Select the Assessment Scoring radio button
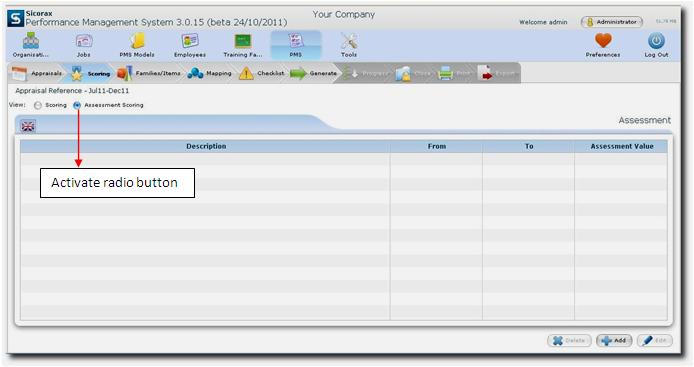 pyautogui.click(x=77, y=105)
